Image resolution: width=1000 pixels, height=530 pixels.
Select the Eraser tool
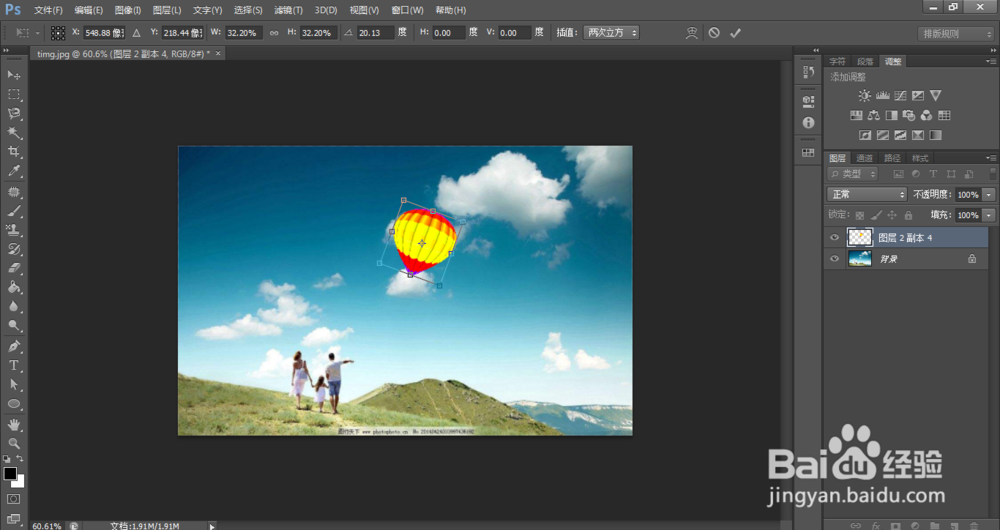point(13,268)
